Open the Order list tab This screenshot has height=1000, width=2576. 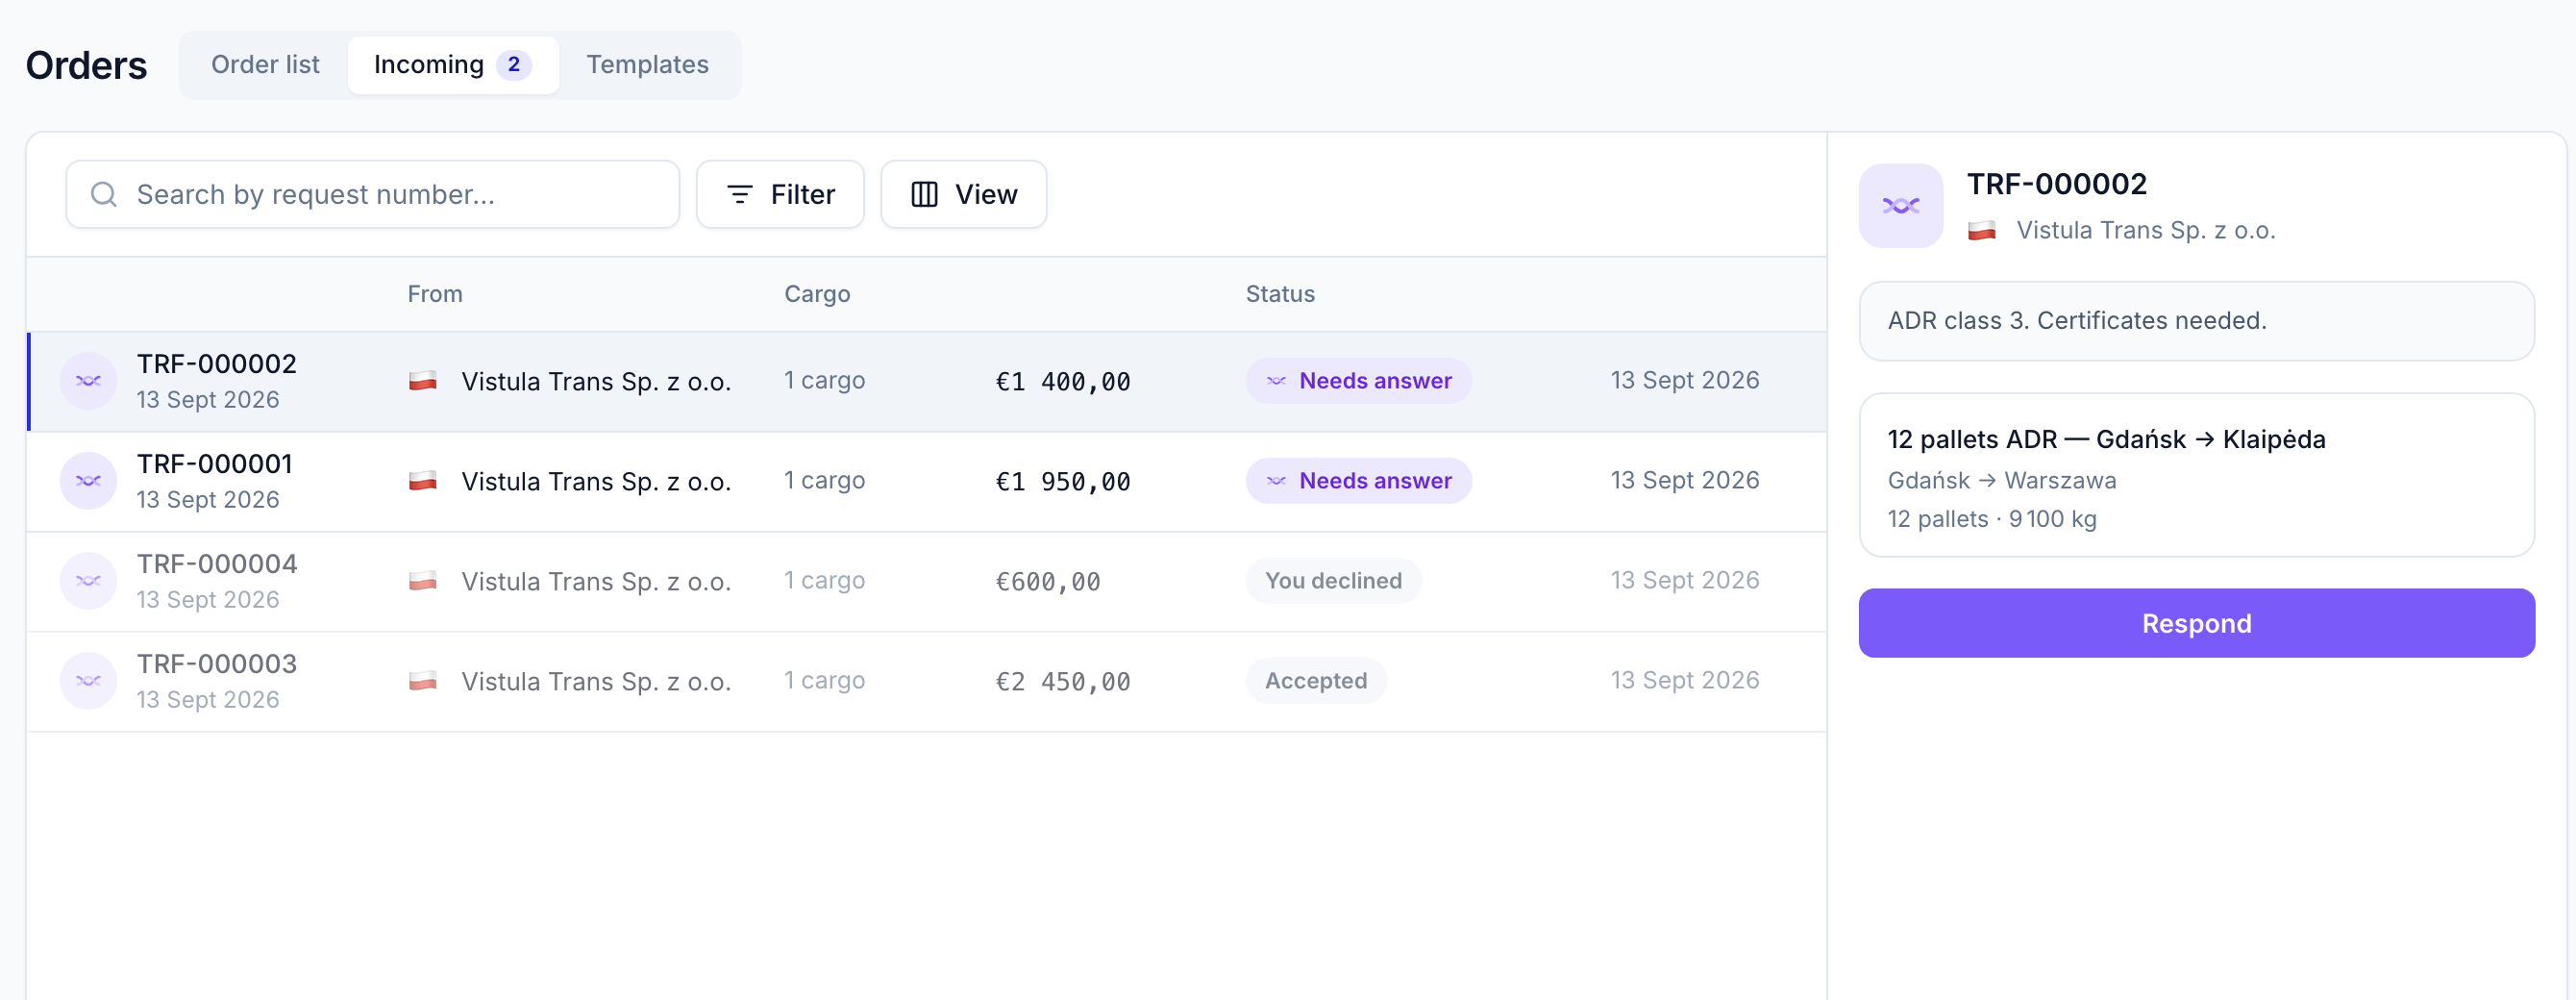pyautogui.click(x=265, y=65)
